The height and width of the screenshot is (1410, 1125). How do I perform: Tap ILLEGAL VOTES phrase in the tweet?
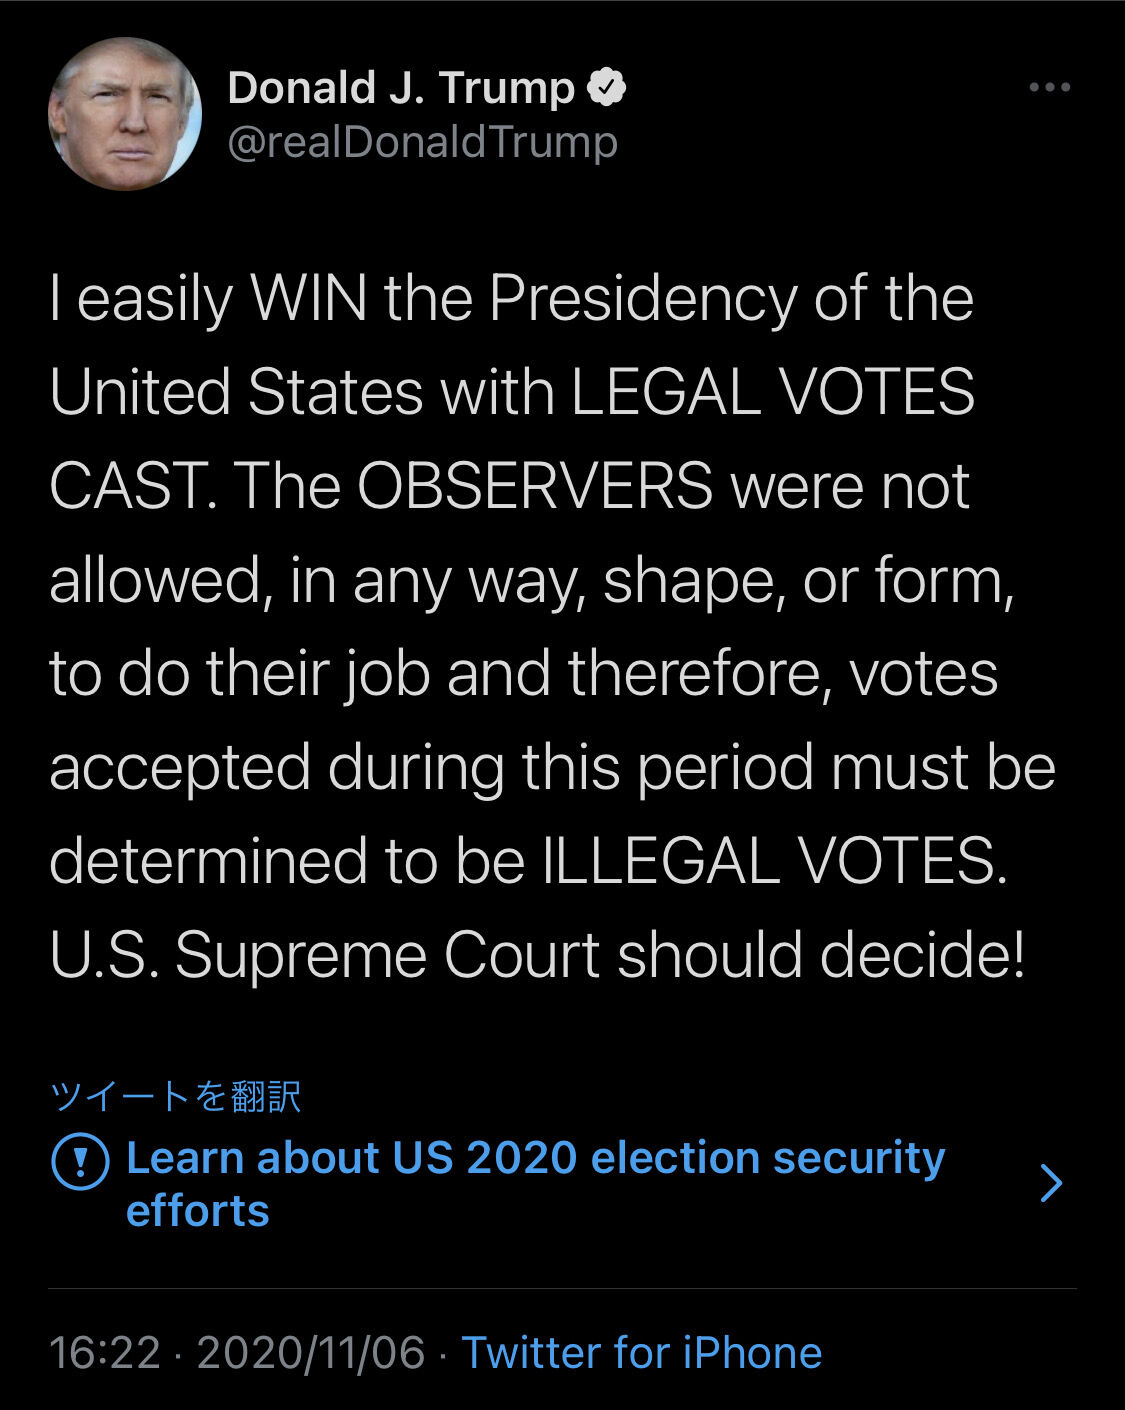775,861
